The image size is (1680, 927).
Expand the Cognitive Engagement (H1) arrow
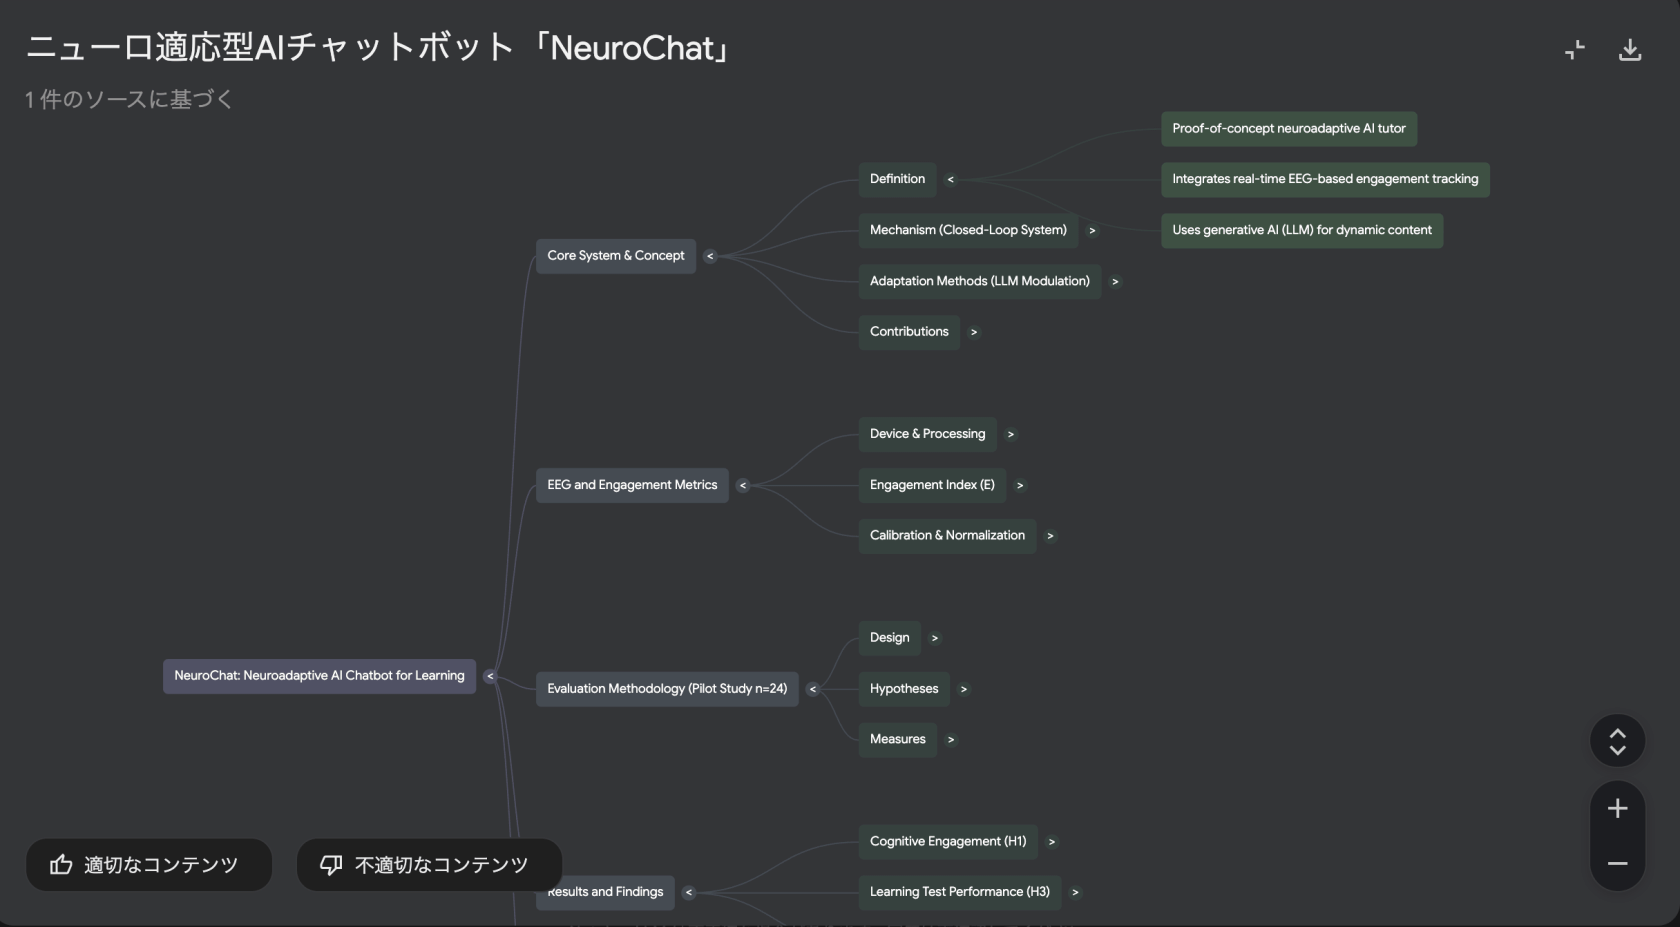click(x=1051, y=842)
